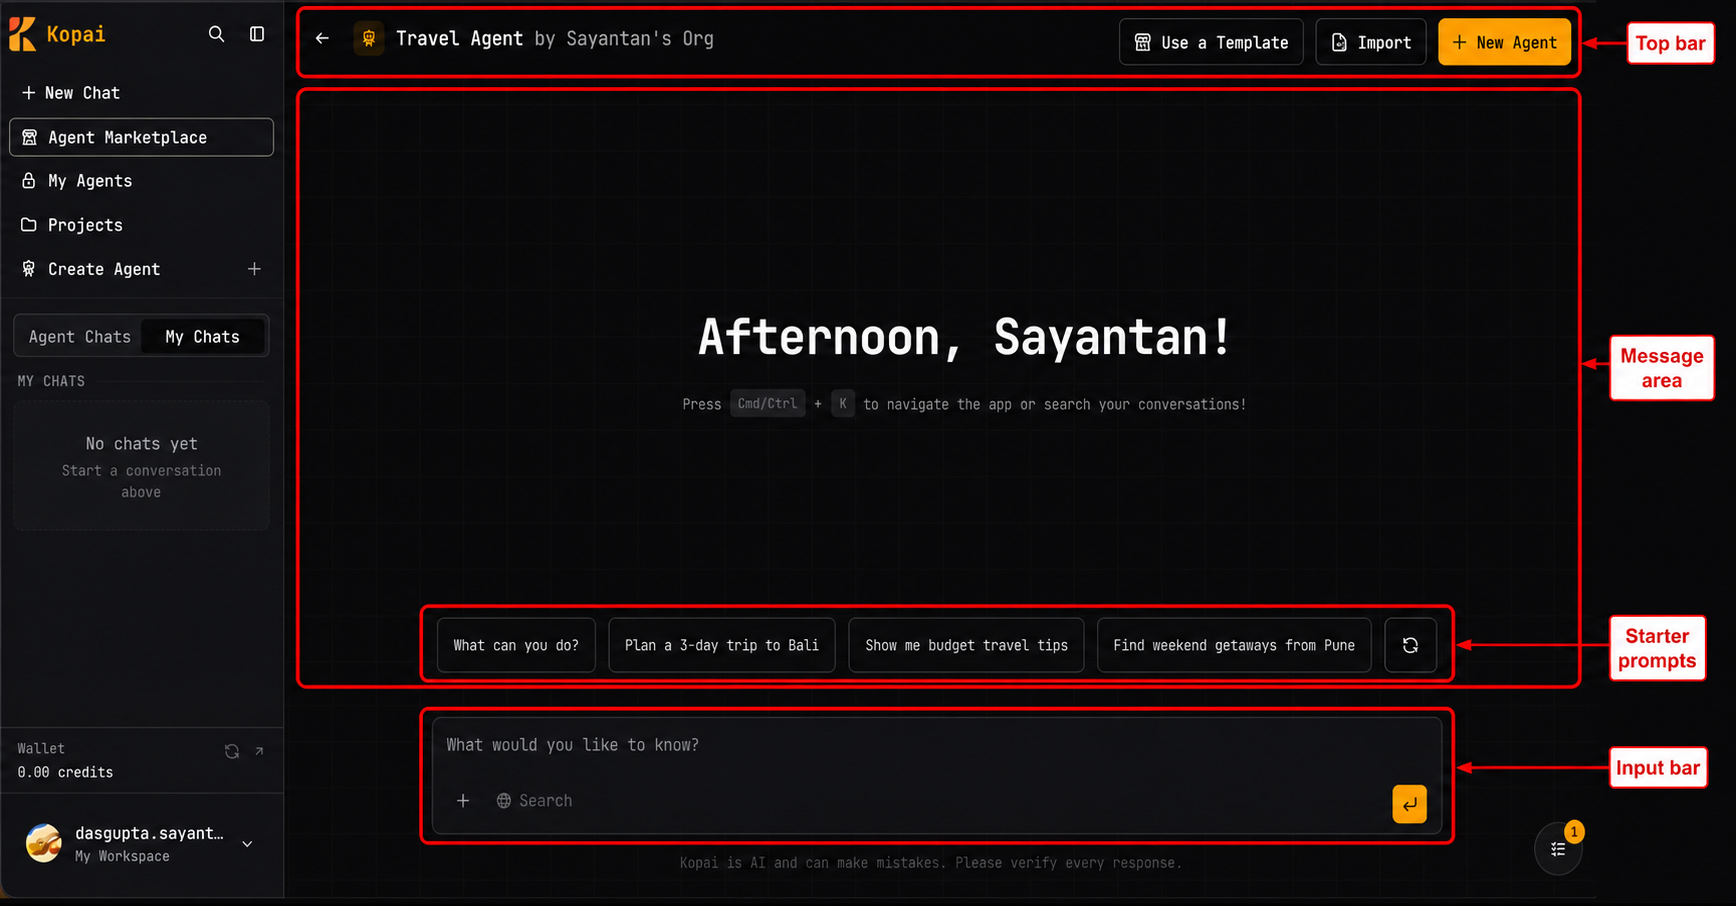The height and width of the screenshot is (906, 1736).
Task: Go to My Agents
Action: click(x=77, y=181)
